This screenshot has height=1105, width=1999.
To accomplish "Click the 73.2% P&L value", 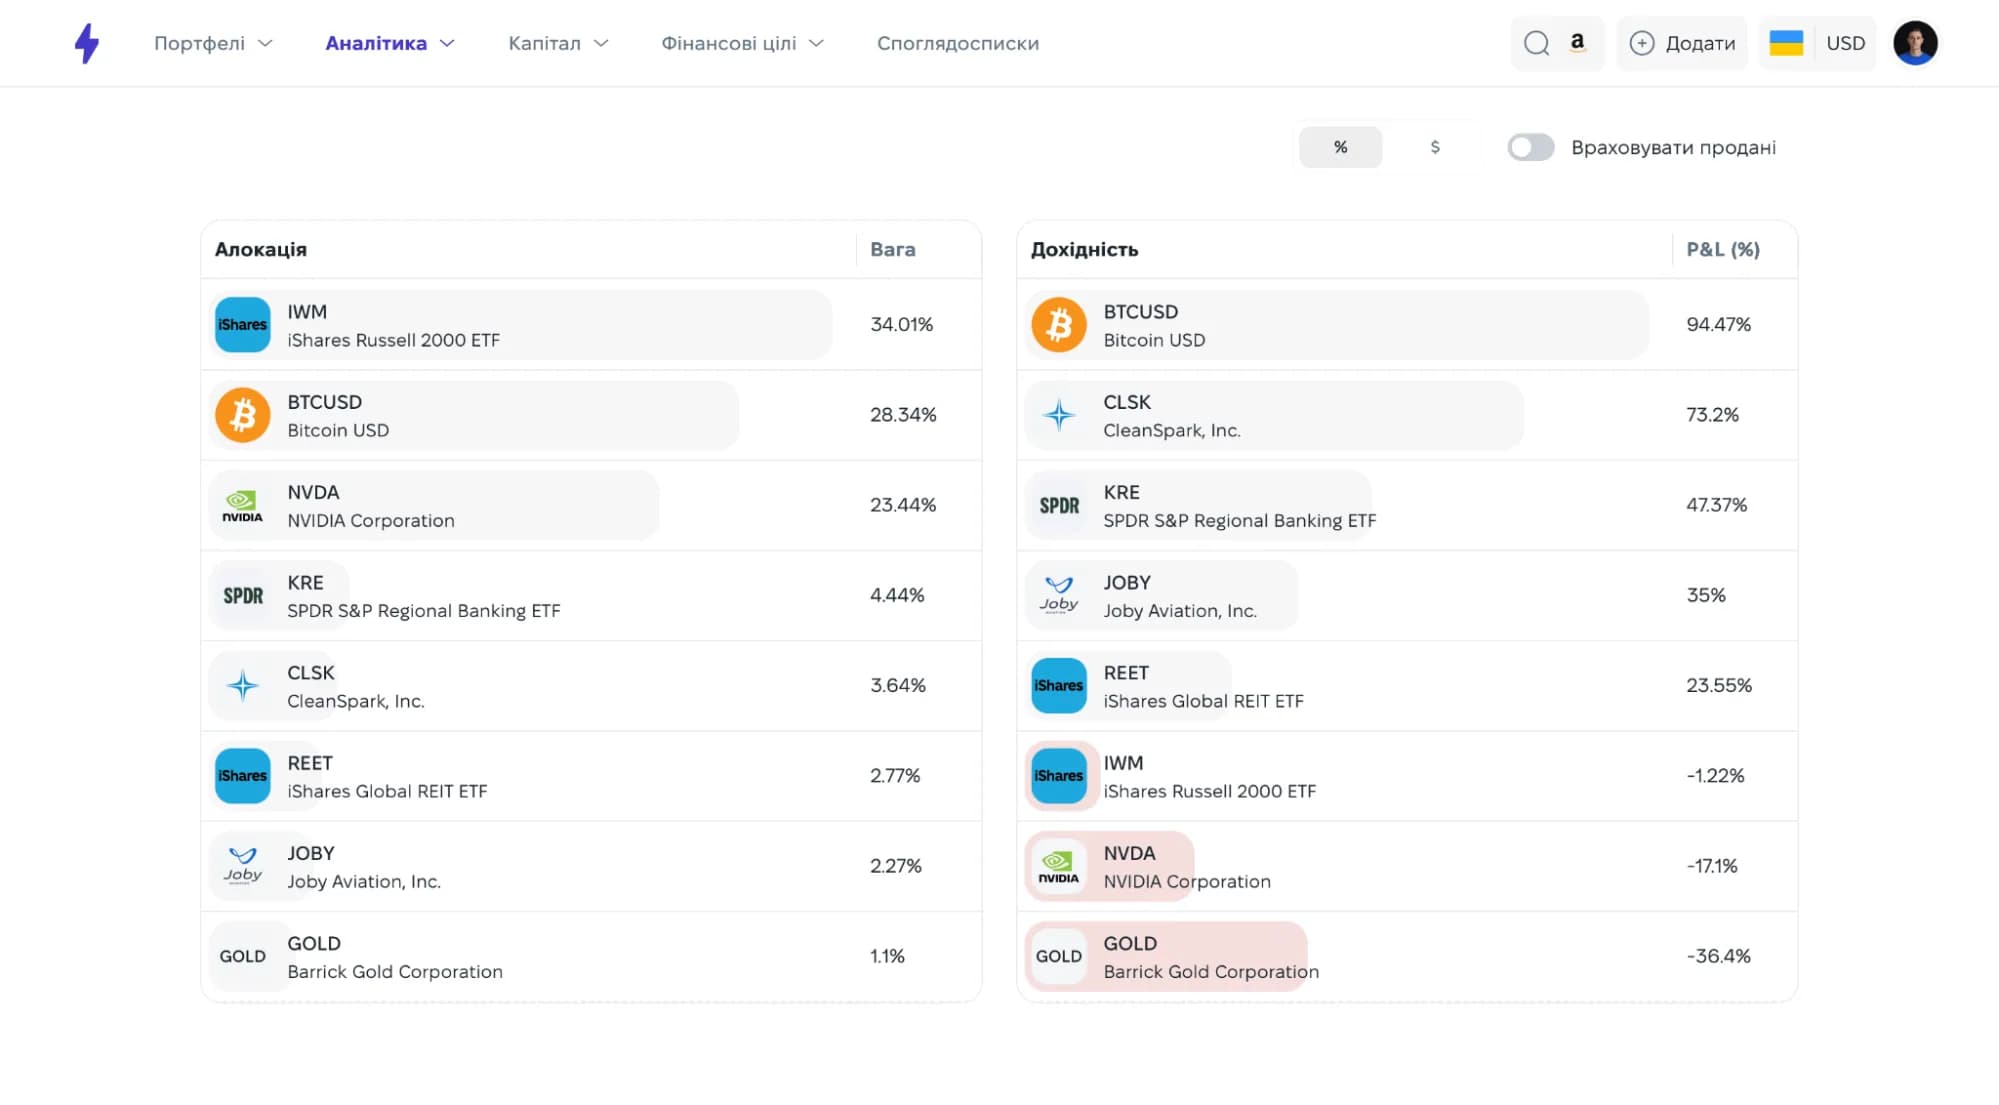I will (x=1712, y=414).
